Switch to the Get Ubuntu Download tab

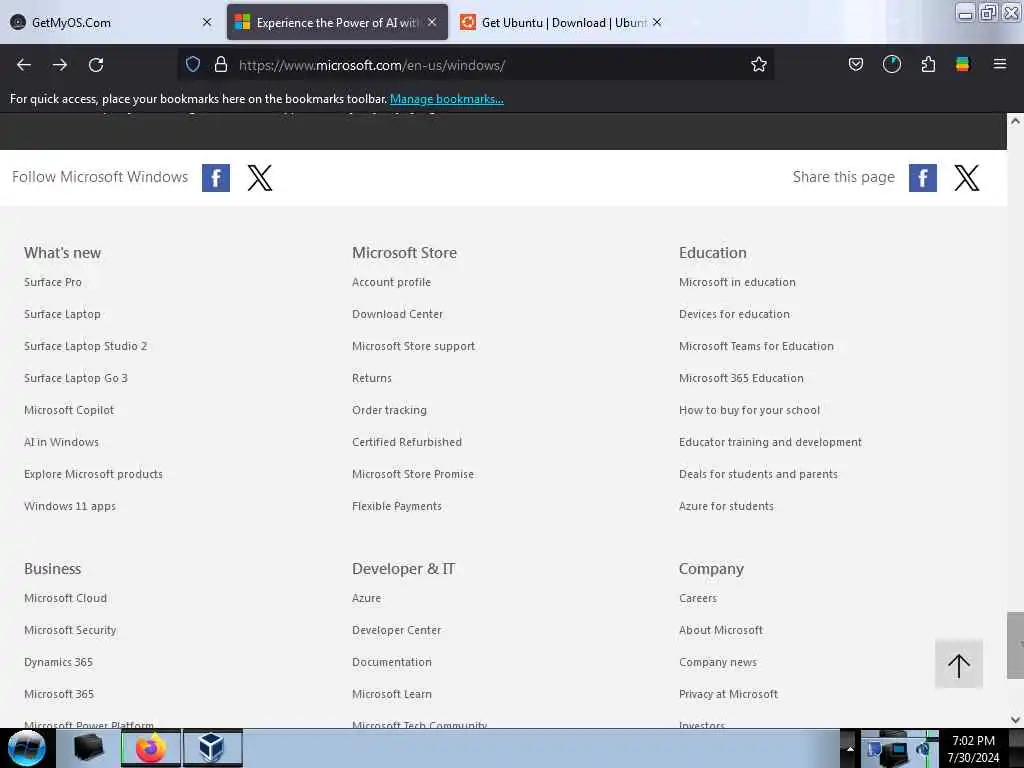coord(563,22)
